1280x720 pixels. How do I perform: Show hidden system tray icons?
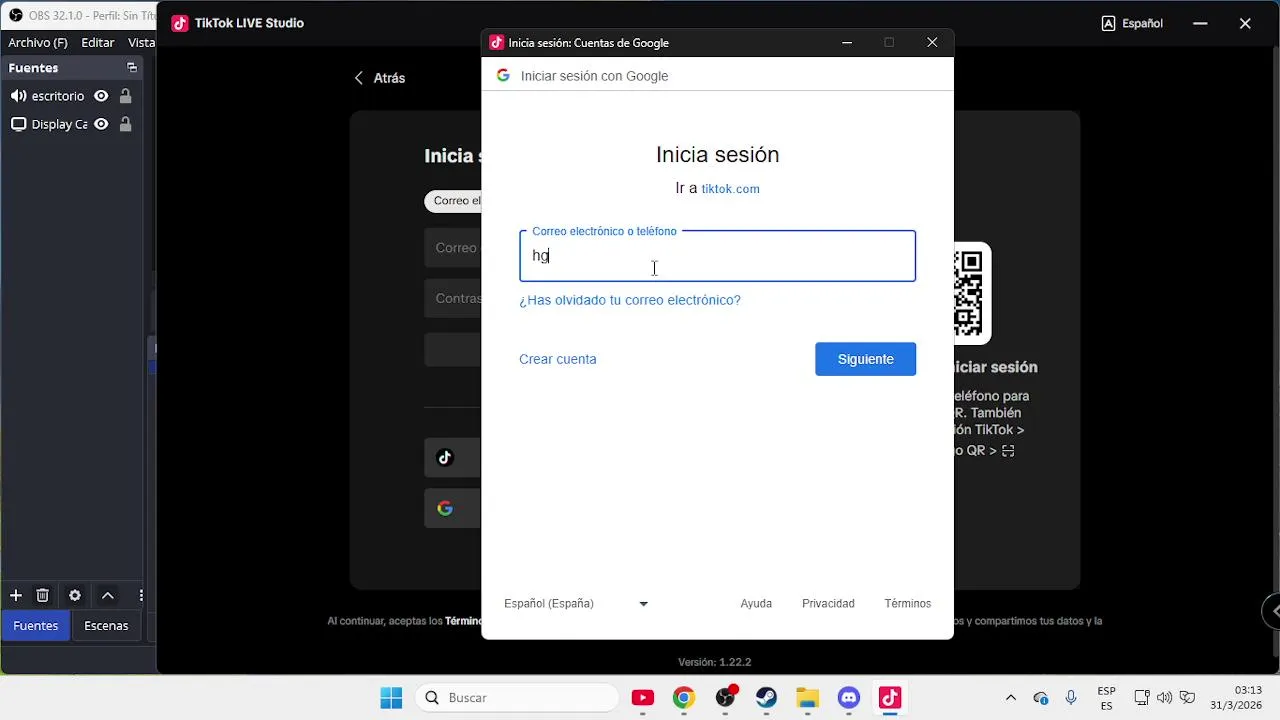(1010, 698)
